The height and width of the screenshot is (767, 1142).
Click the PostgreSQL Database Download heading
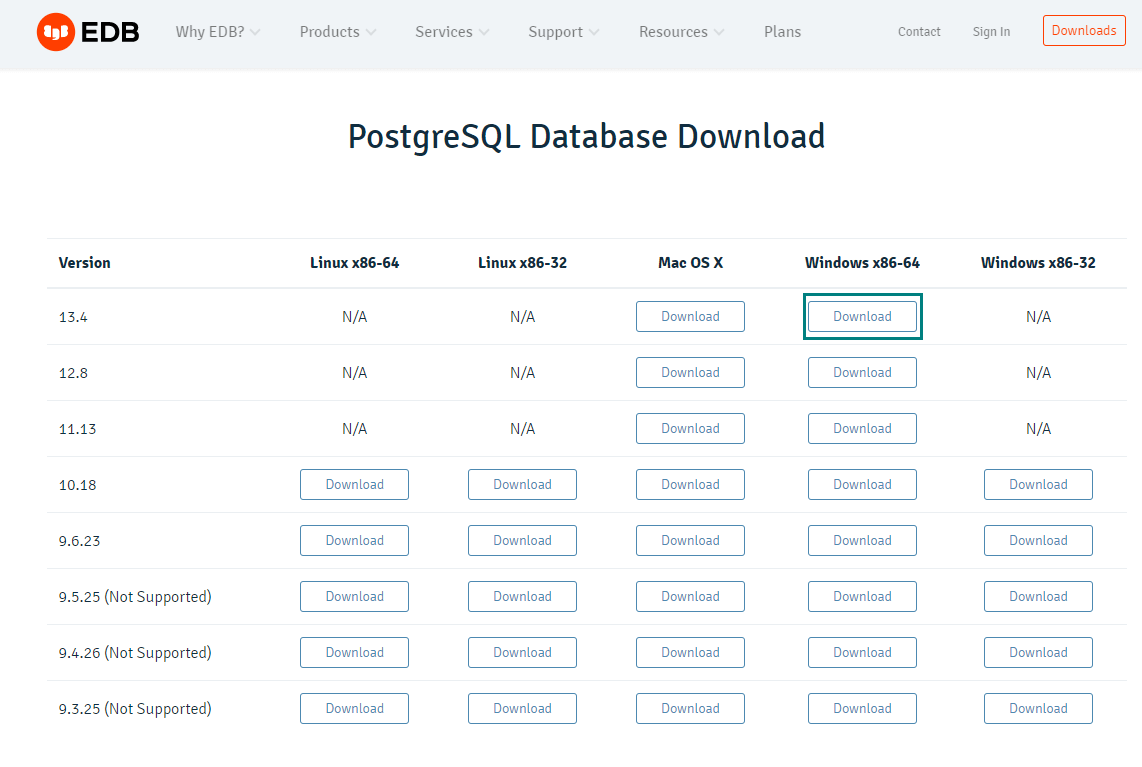pos(586,138)
